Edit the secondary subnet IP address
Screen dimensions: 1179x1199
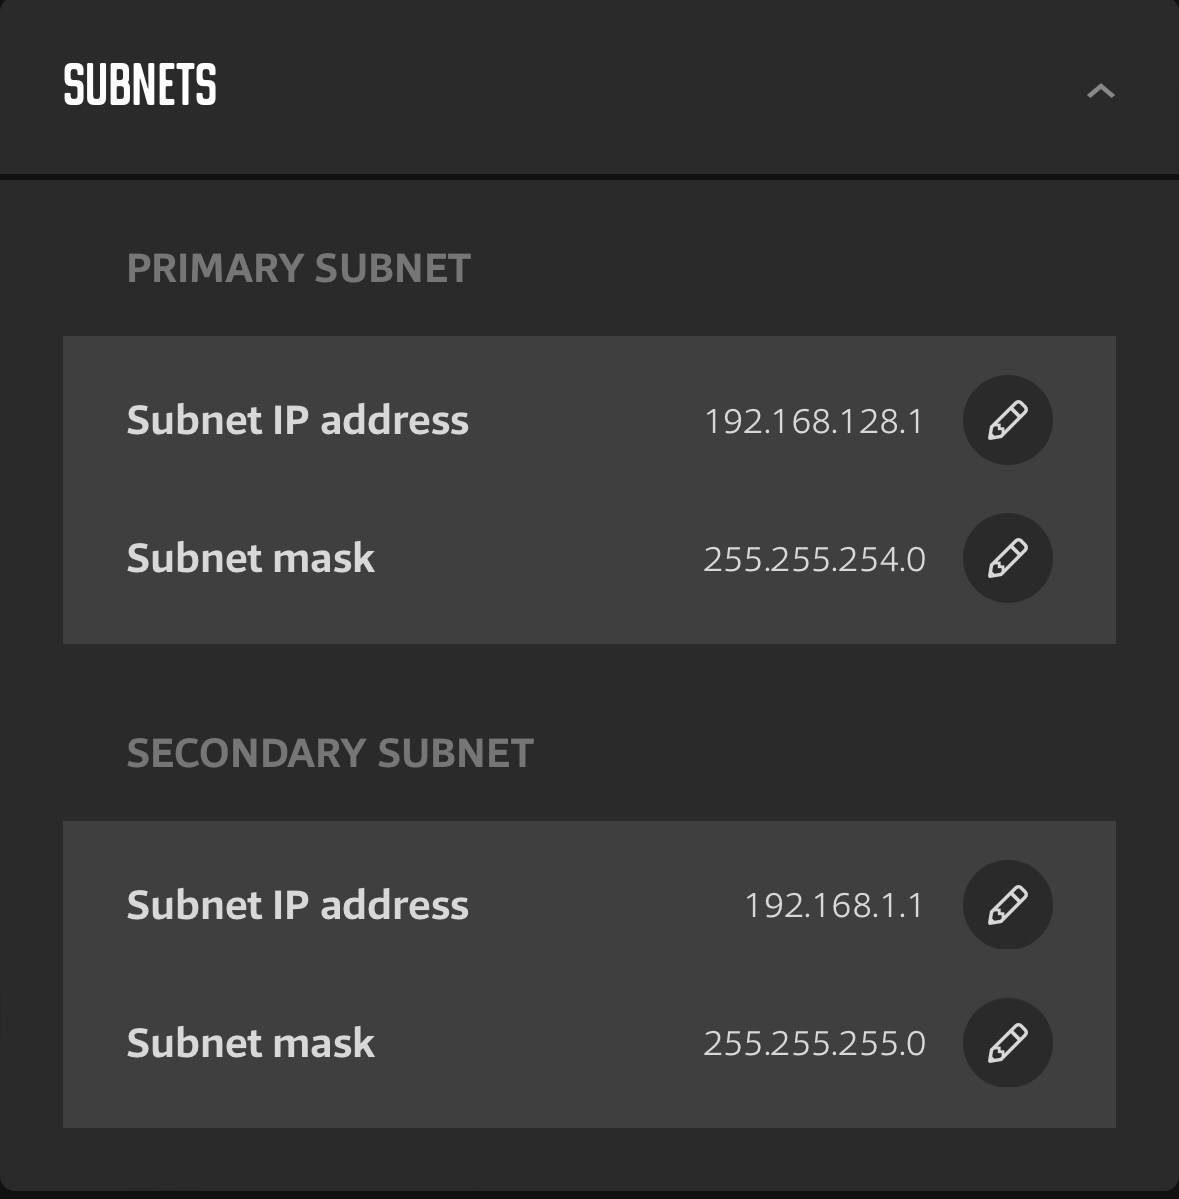(x=1007, y=905)
